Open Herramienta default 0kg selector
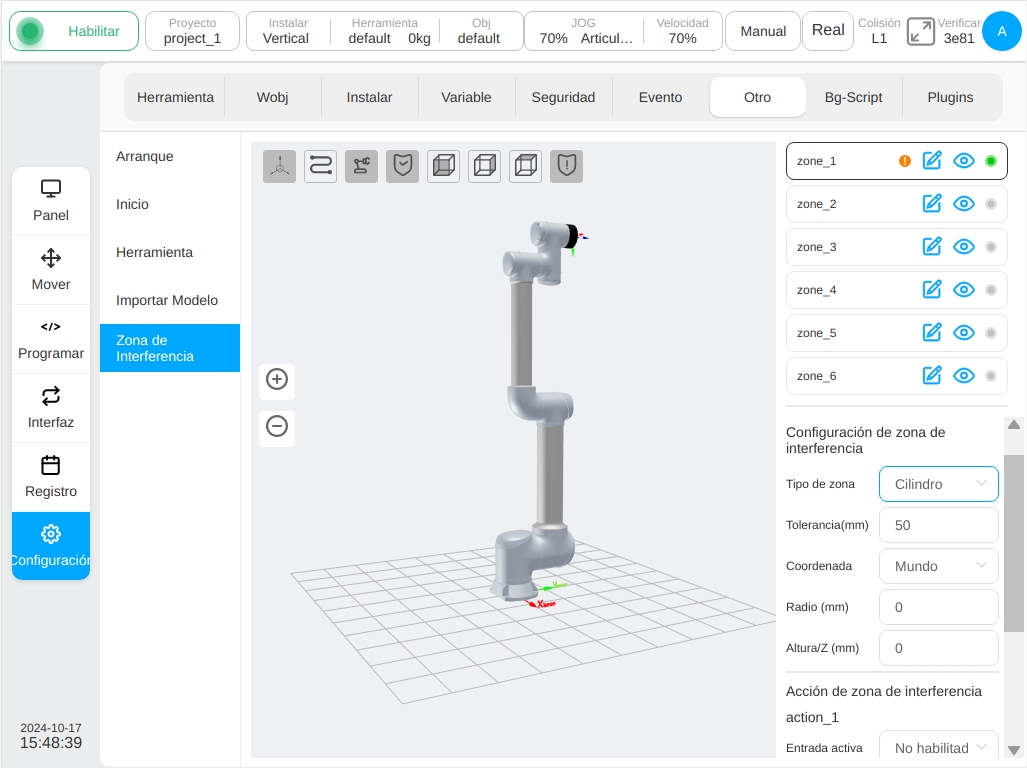1027x768 pixels. pos(385,31)
